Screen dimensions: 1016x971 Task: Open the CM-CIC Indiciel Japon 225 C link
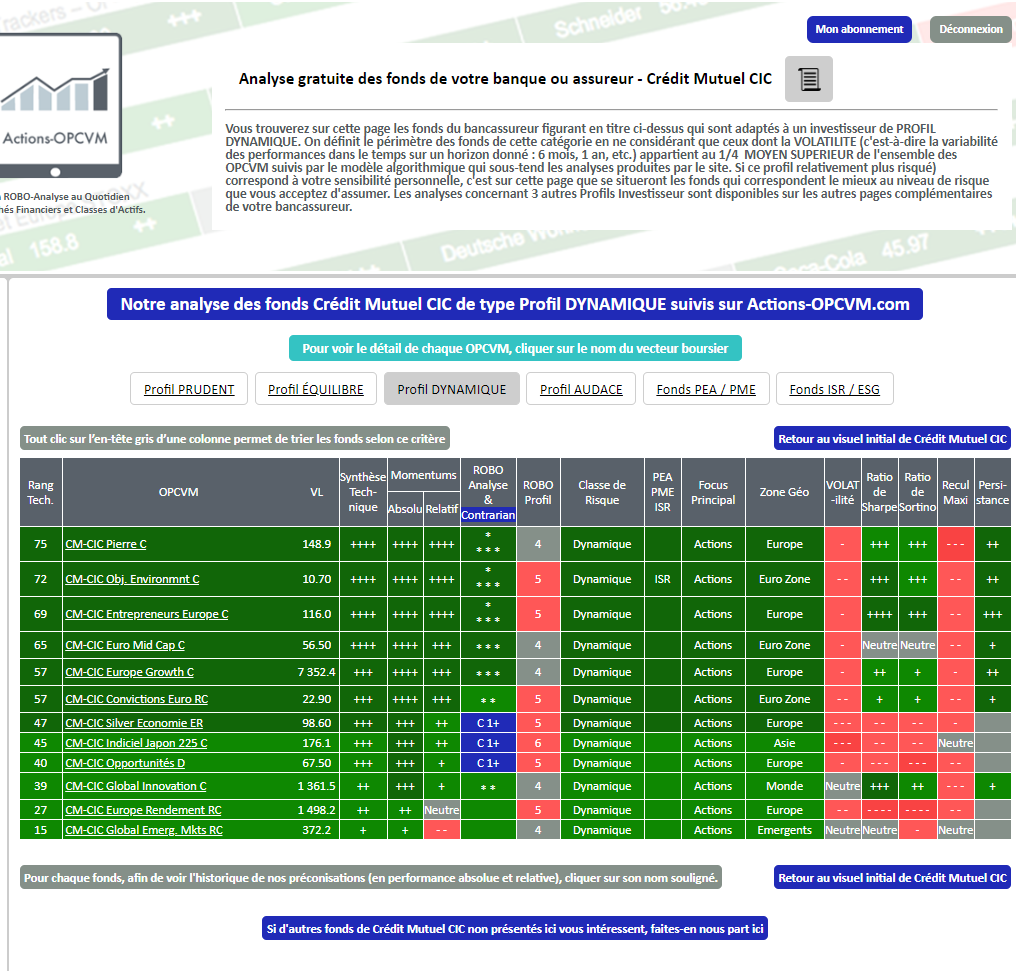coord(136,743)
